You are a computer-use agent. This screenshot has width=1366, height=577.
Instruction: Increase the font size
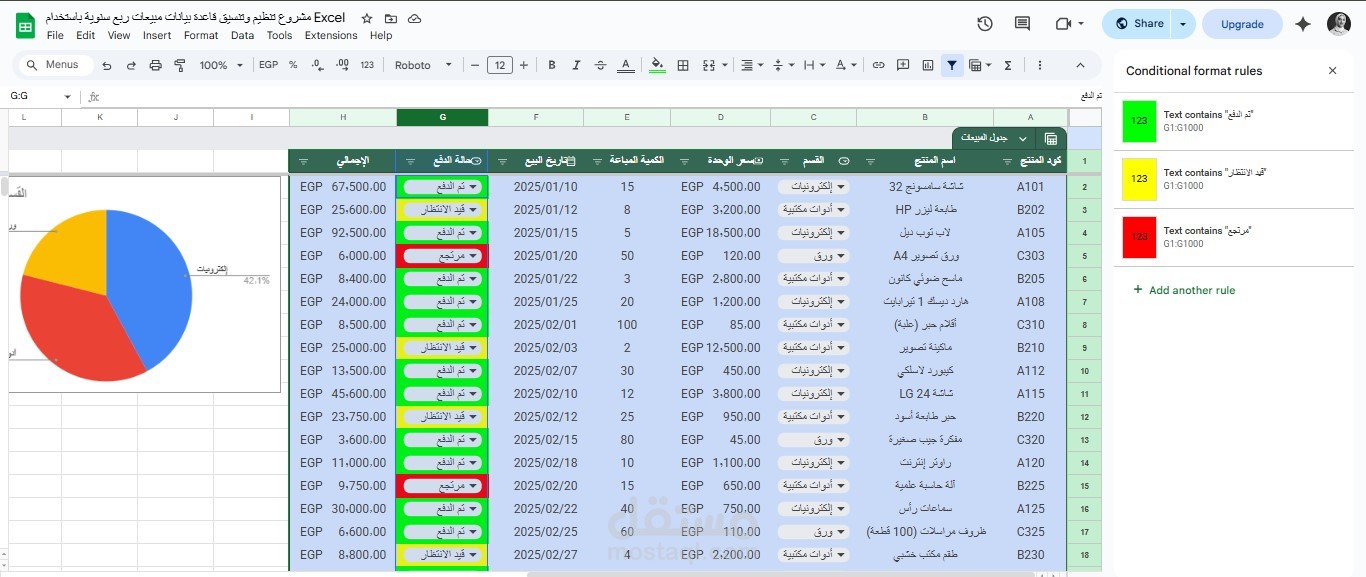click(524, 65)
